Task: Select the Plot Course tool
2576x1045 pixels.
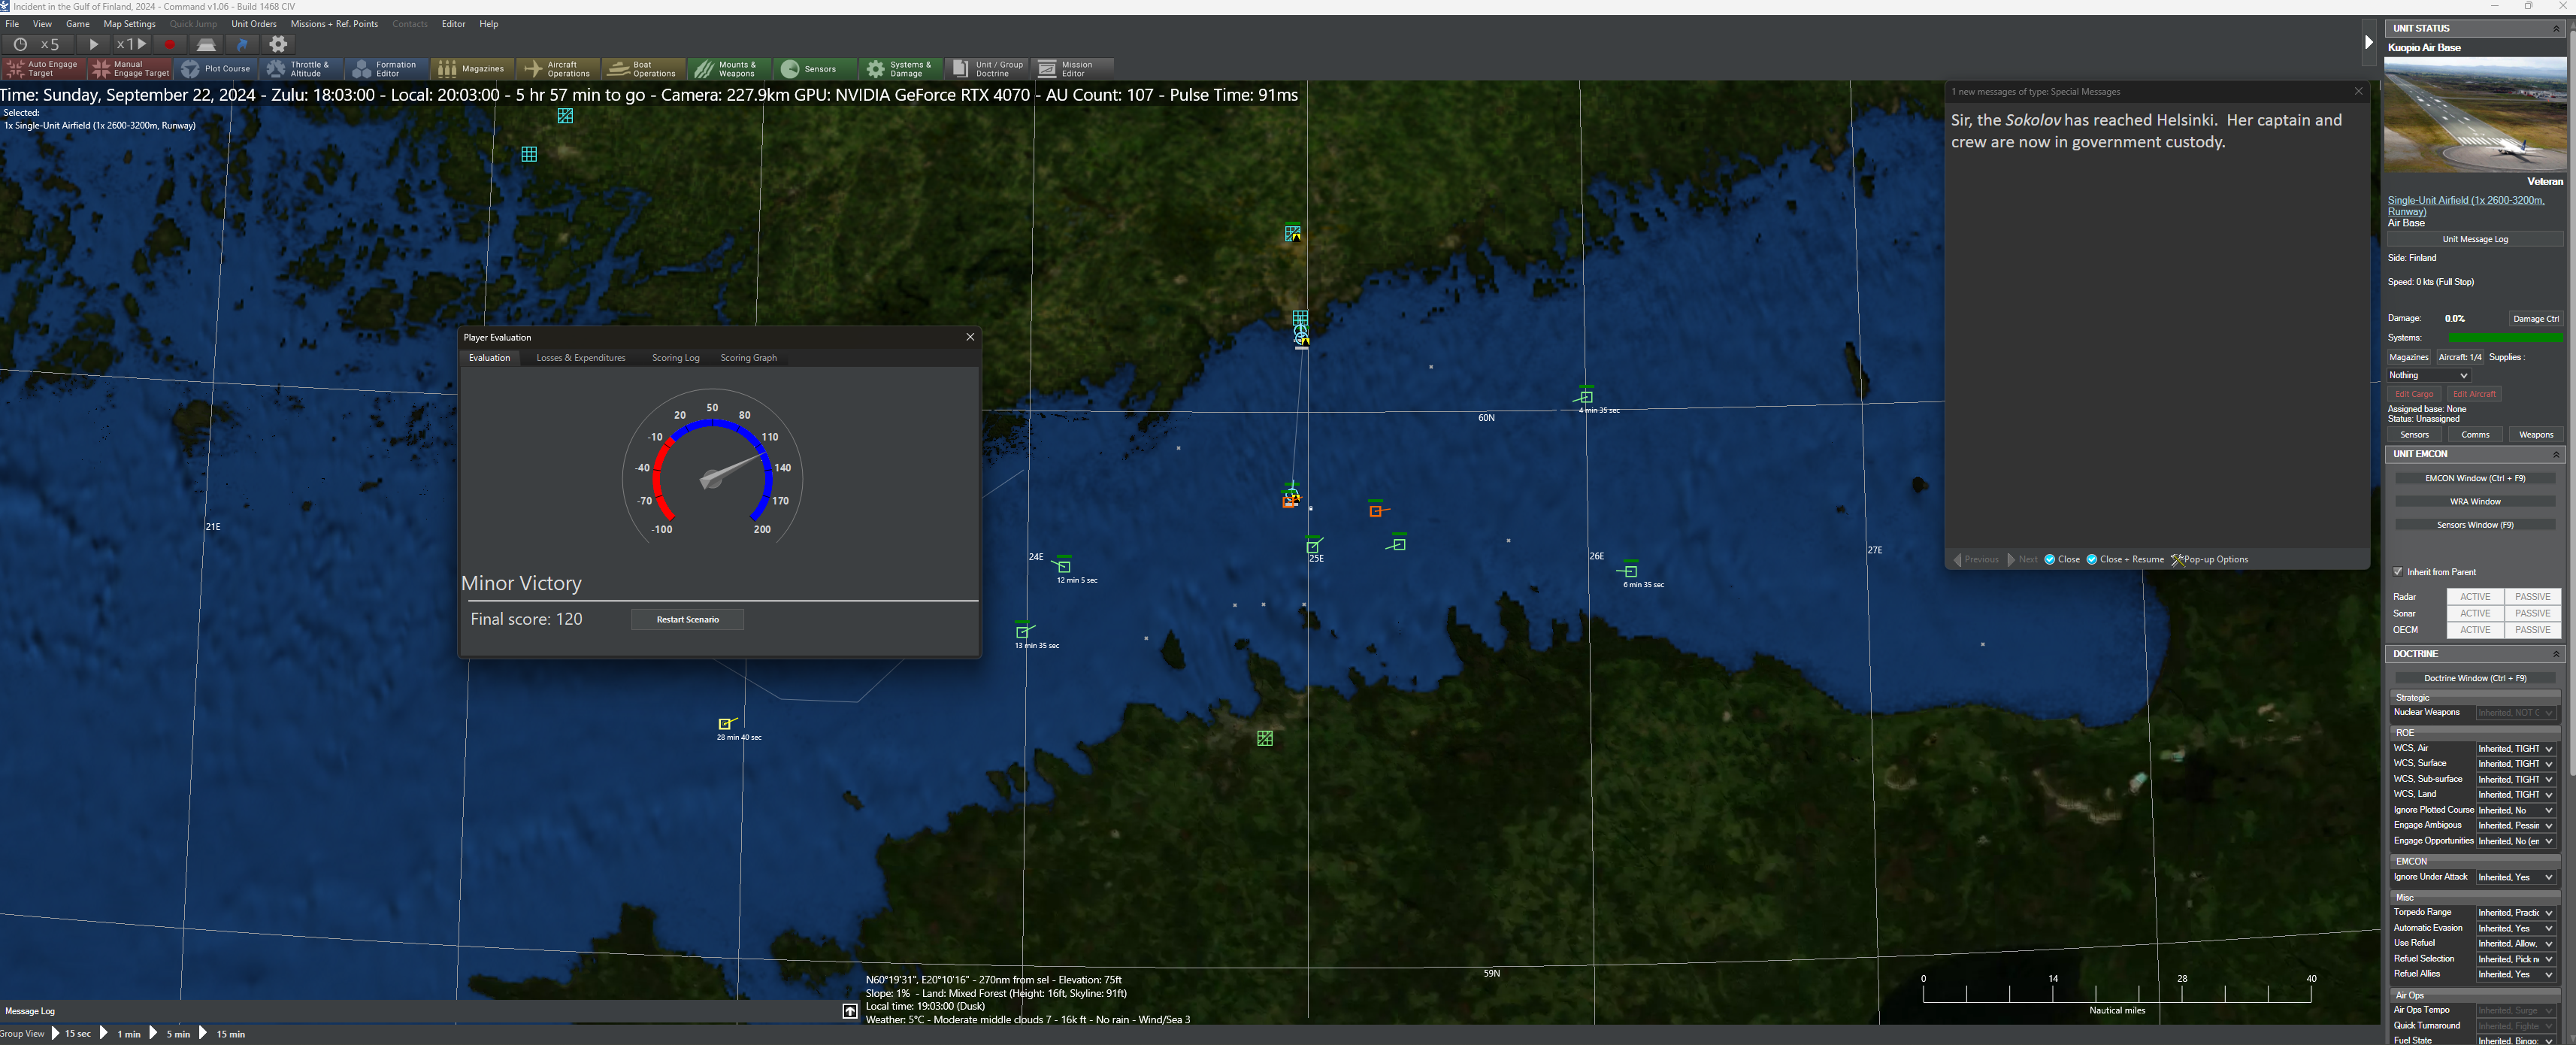Action: [x=216, y=69]
